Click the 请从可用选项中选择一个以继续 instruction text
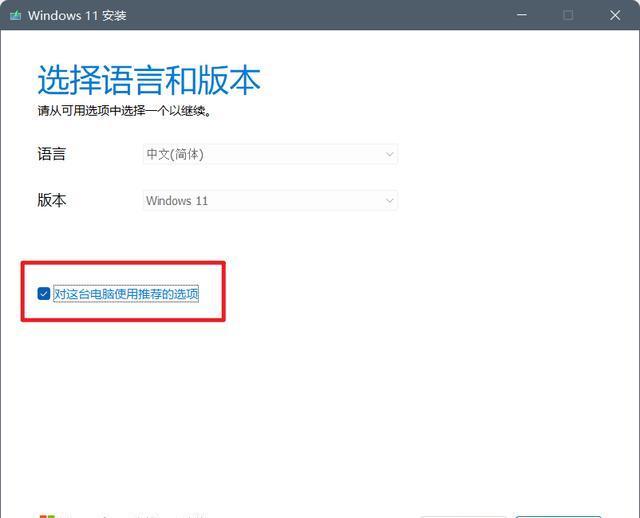 coord(125,111)
